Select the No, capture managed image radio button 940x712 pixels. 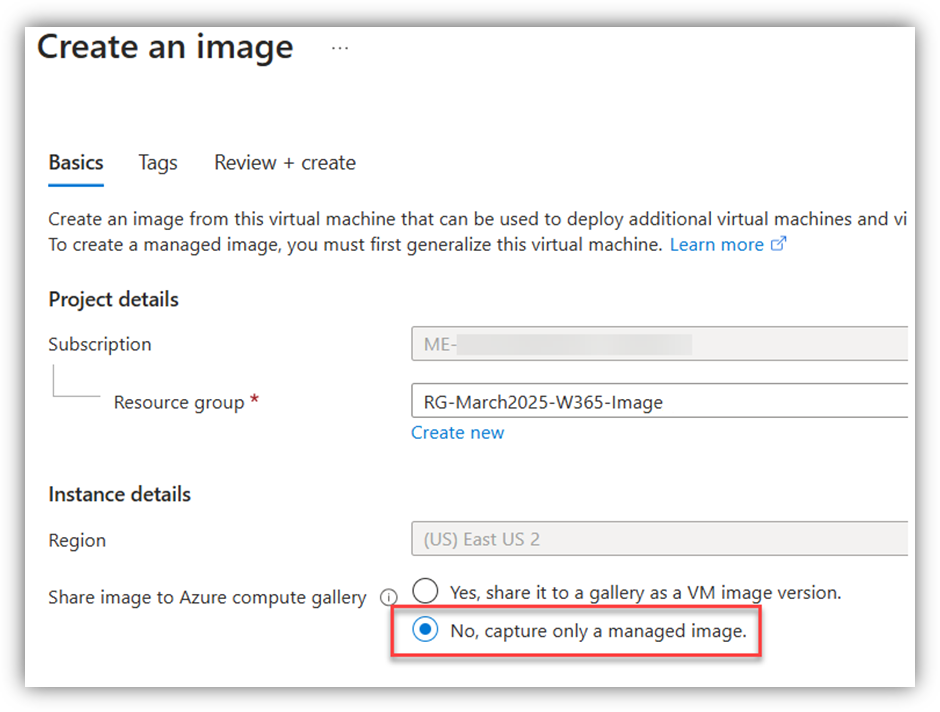tap(425, 631)
